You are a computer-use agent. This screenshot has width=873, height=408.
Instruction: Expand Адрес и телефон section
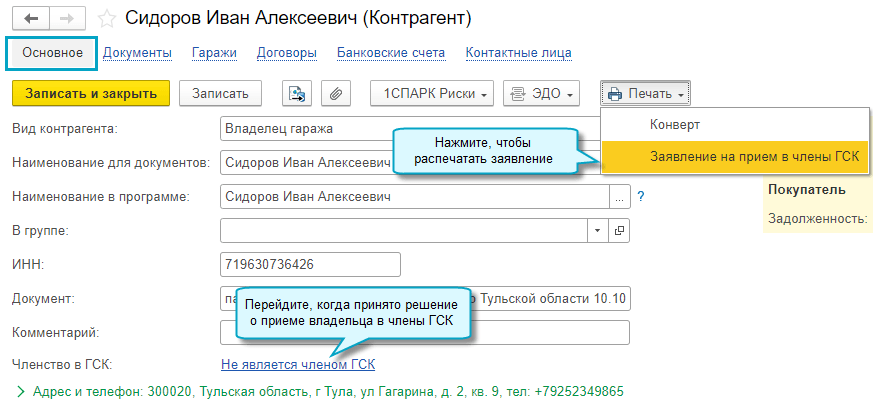[x=21, y=391]
